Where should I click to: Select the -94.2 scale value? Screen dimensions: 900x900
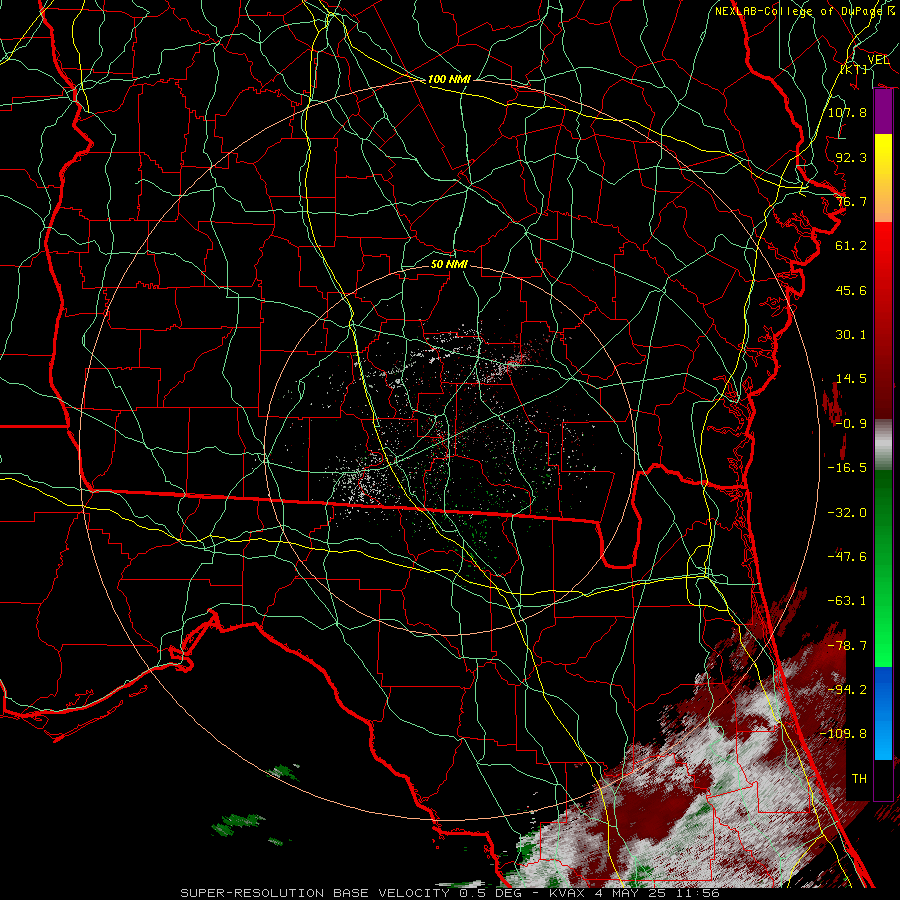click(847, 690)
